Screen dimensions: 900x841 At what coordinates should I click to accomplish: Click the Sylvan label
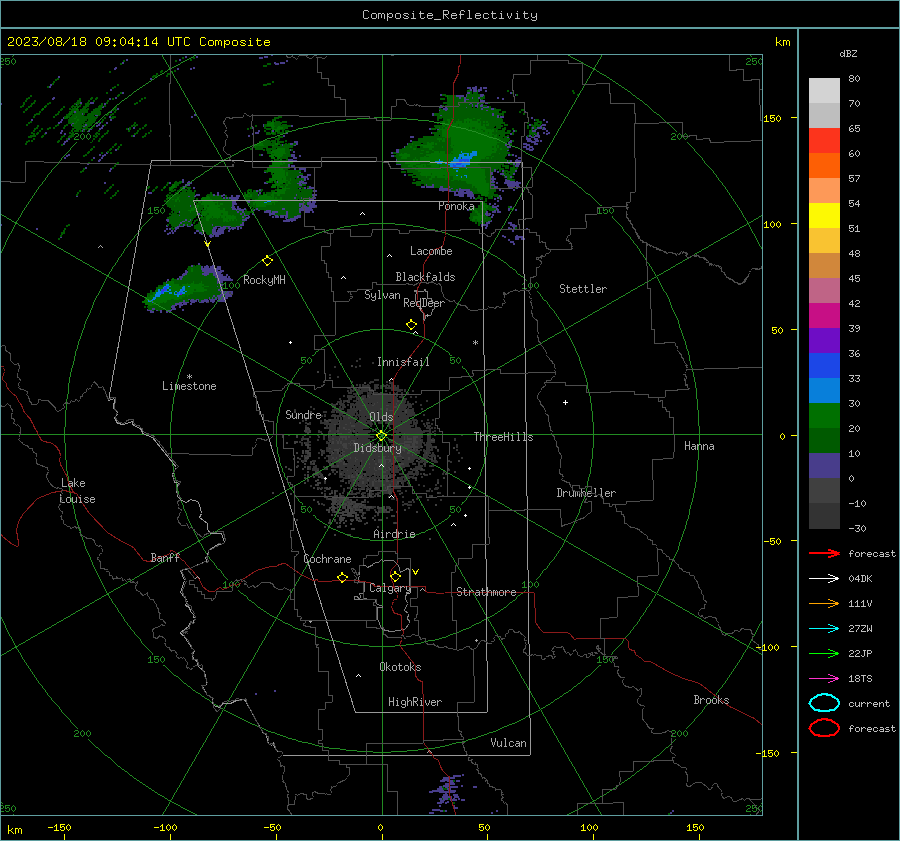point(382,295)
